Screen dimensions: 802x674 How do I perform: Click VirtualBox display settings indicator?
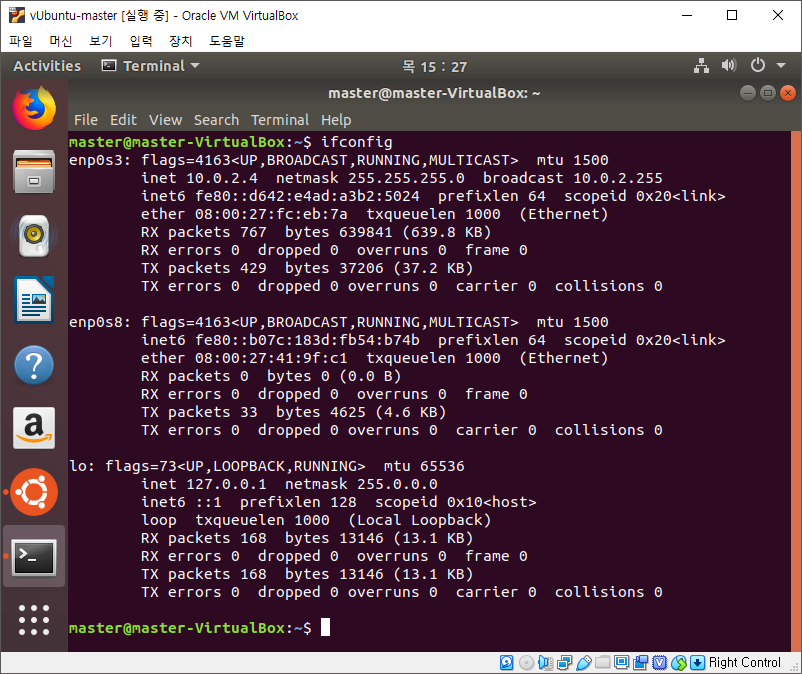621,663
